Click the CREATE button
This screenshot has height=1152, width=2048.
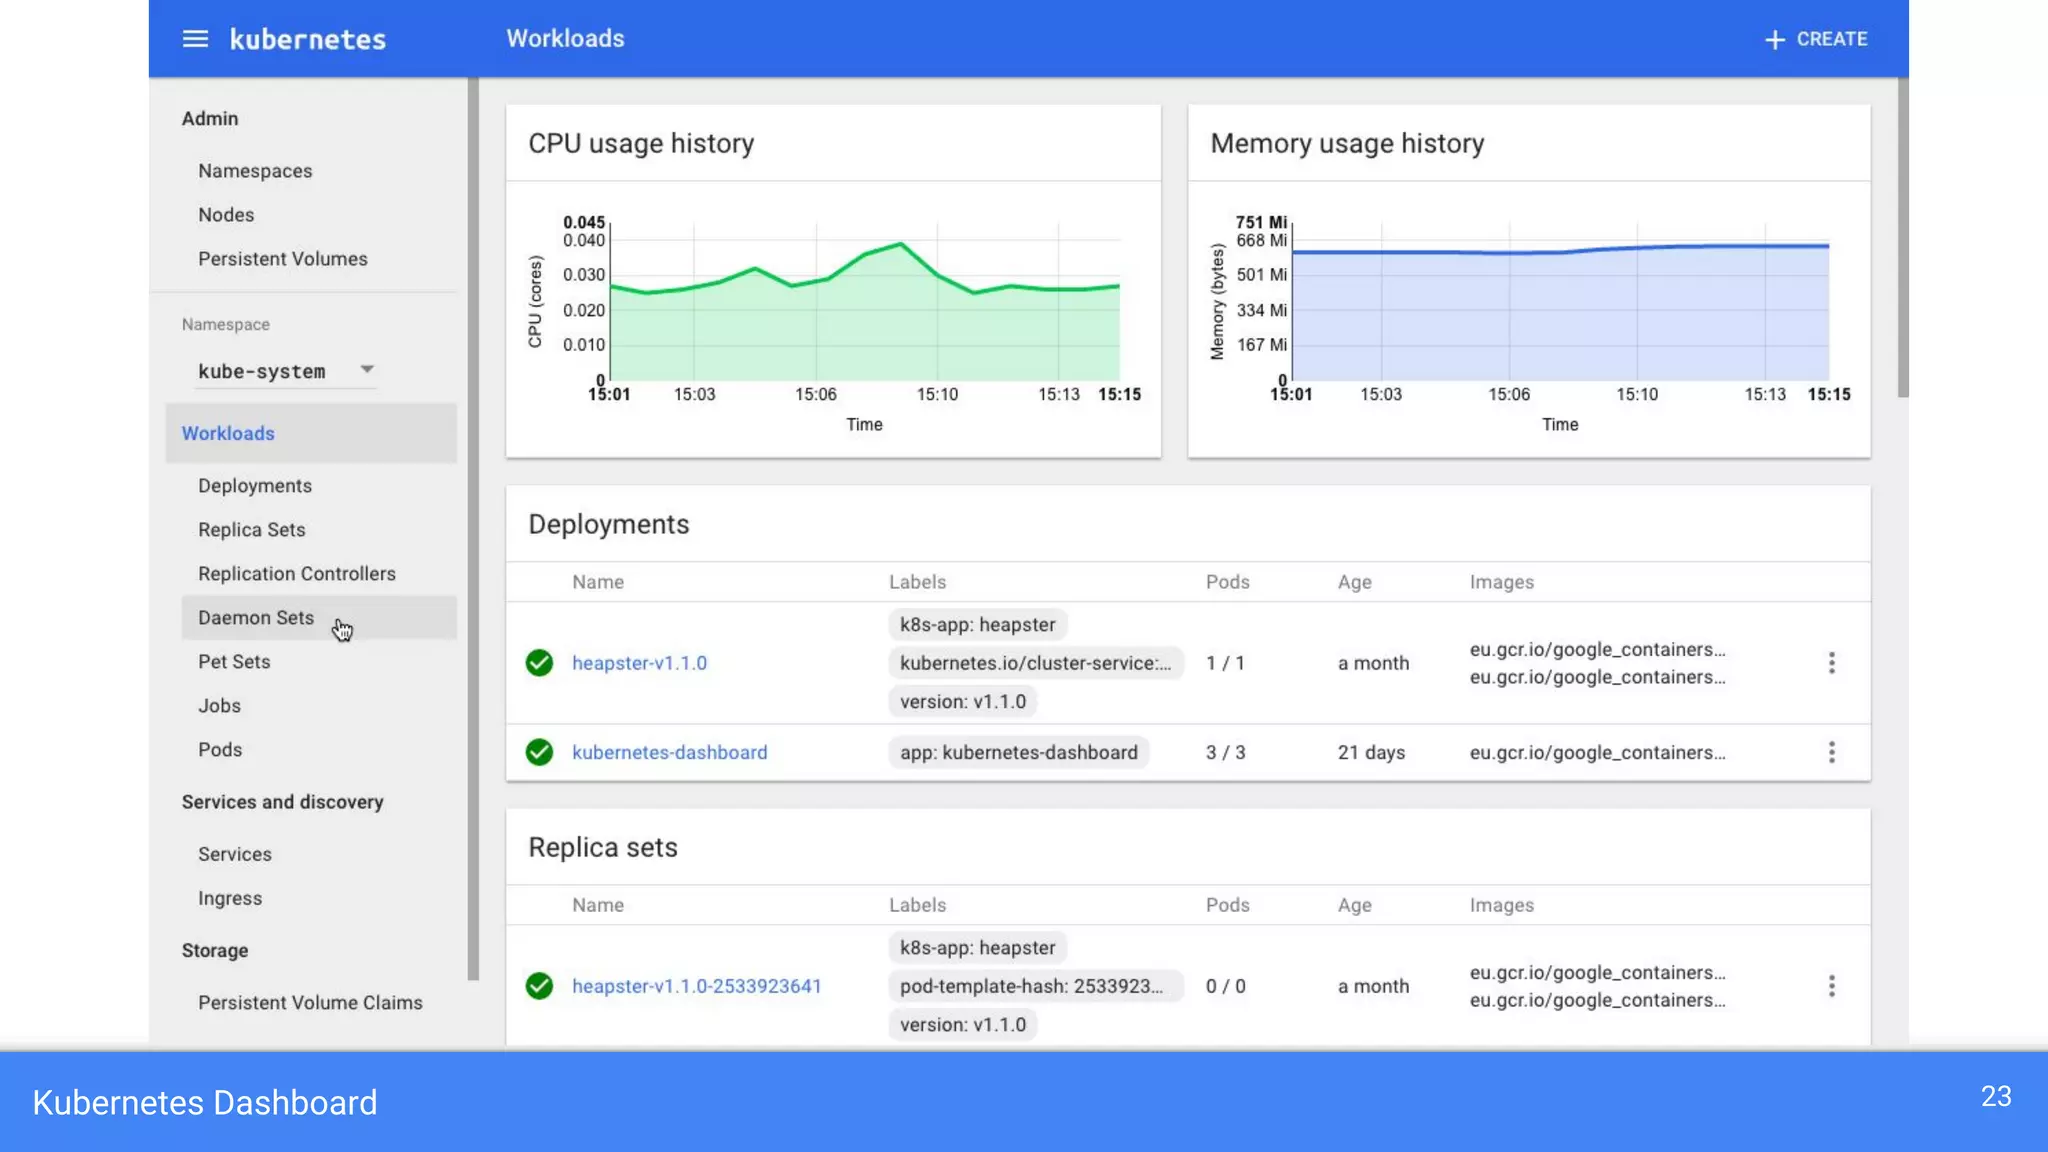(x=1816, y=39)
